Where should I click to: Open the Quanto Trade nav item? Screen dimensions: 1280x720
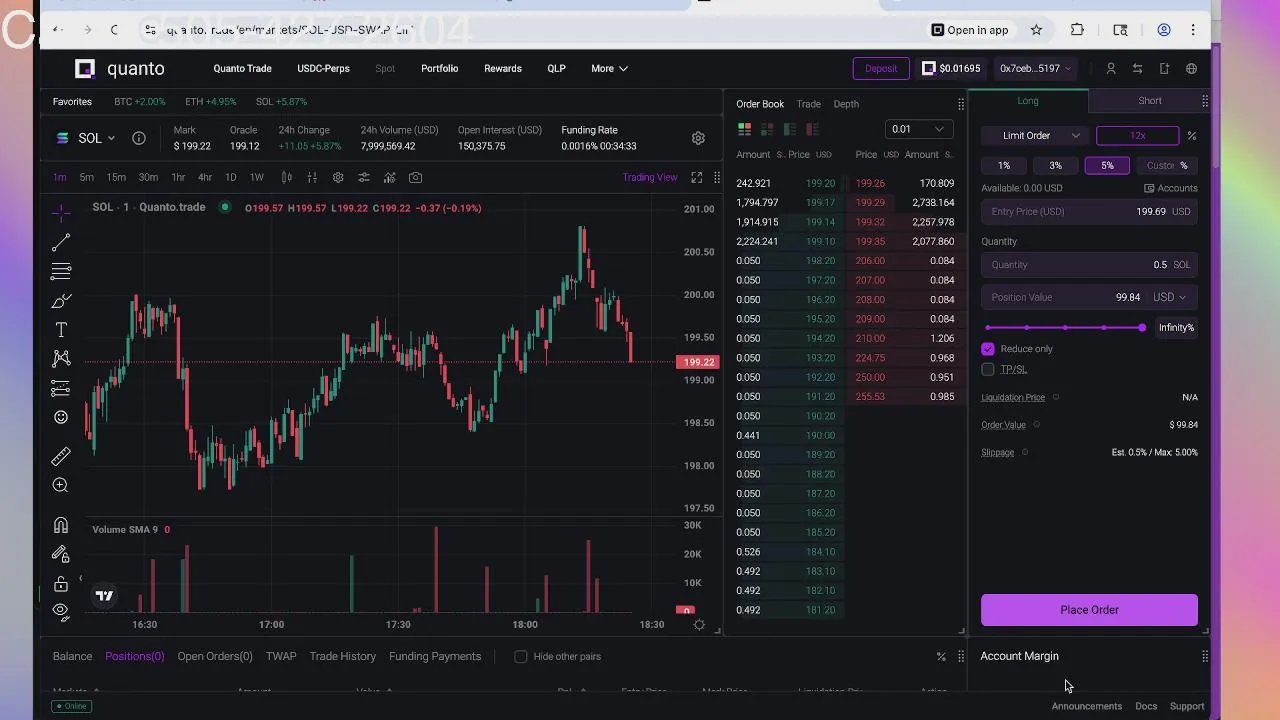point(242,68)
